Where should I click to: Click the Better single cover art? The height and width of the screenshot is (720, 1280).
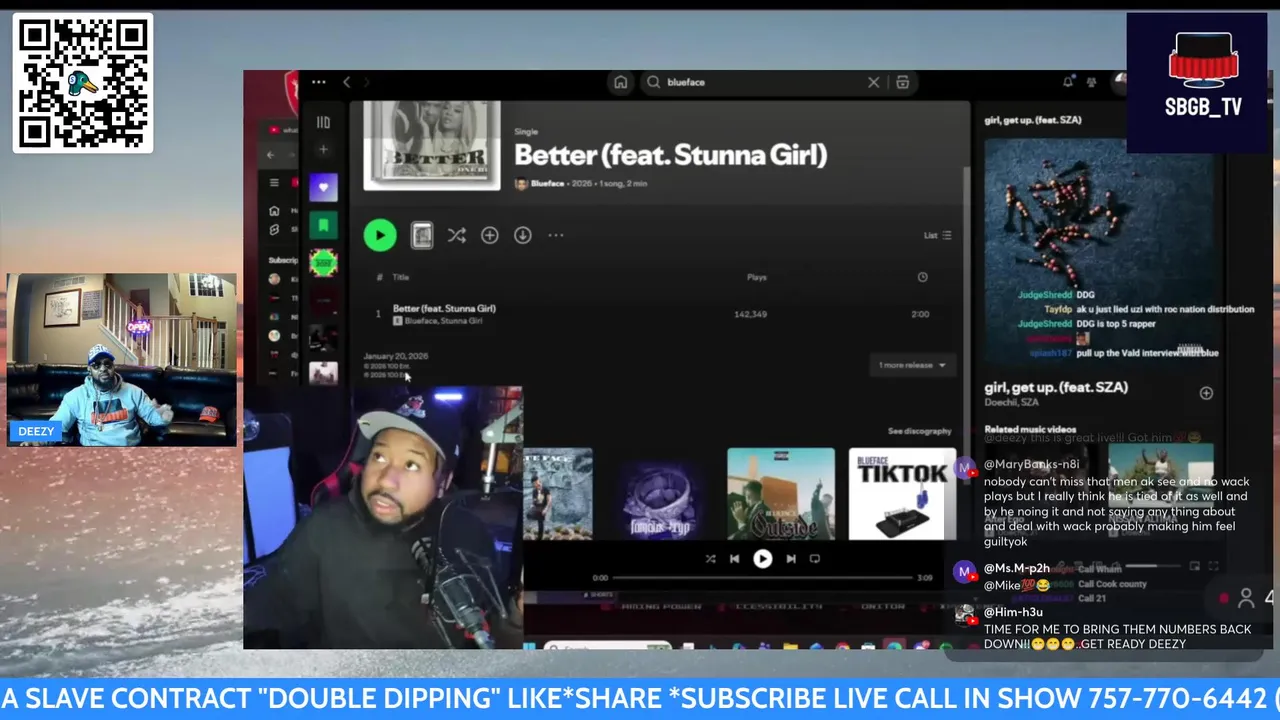pos(432,145)
